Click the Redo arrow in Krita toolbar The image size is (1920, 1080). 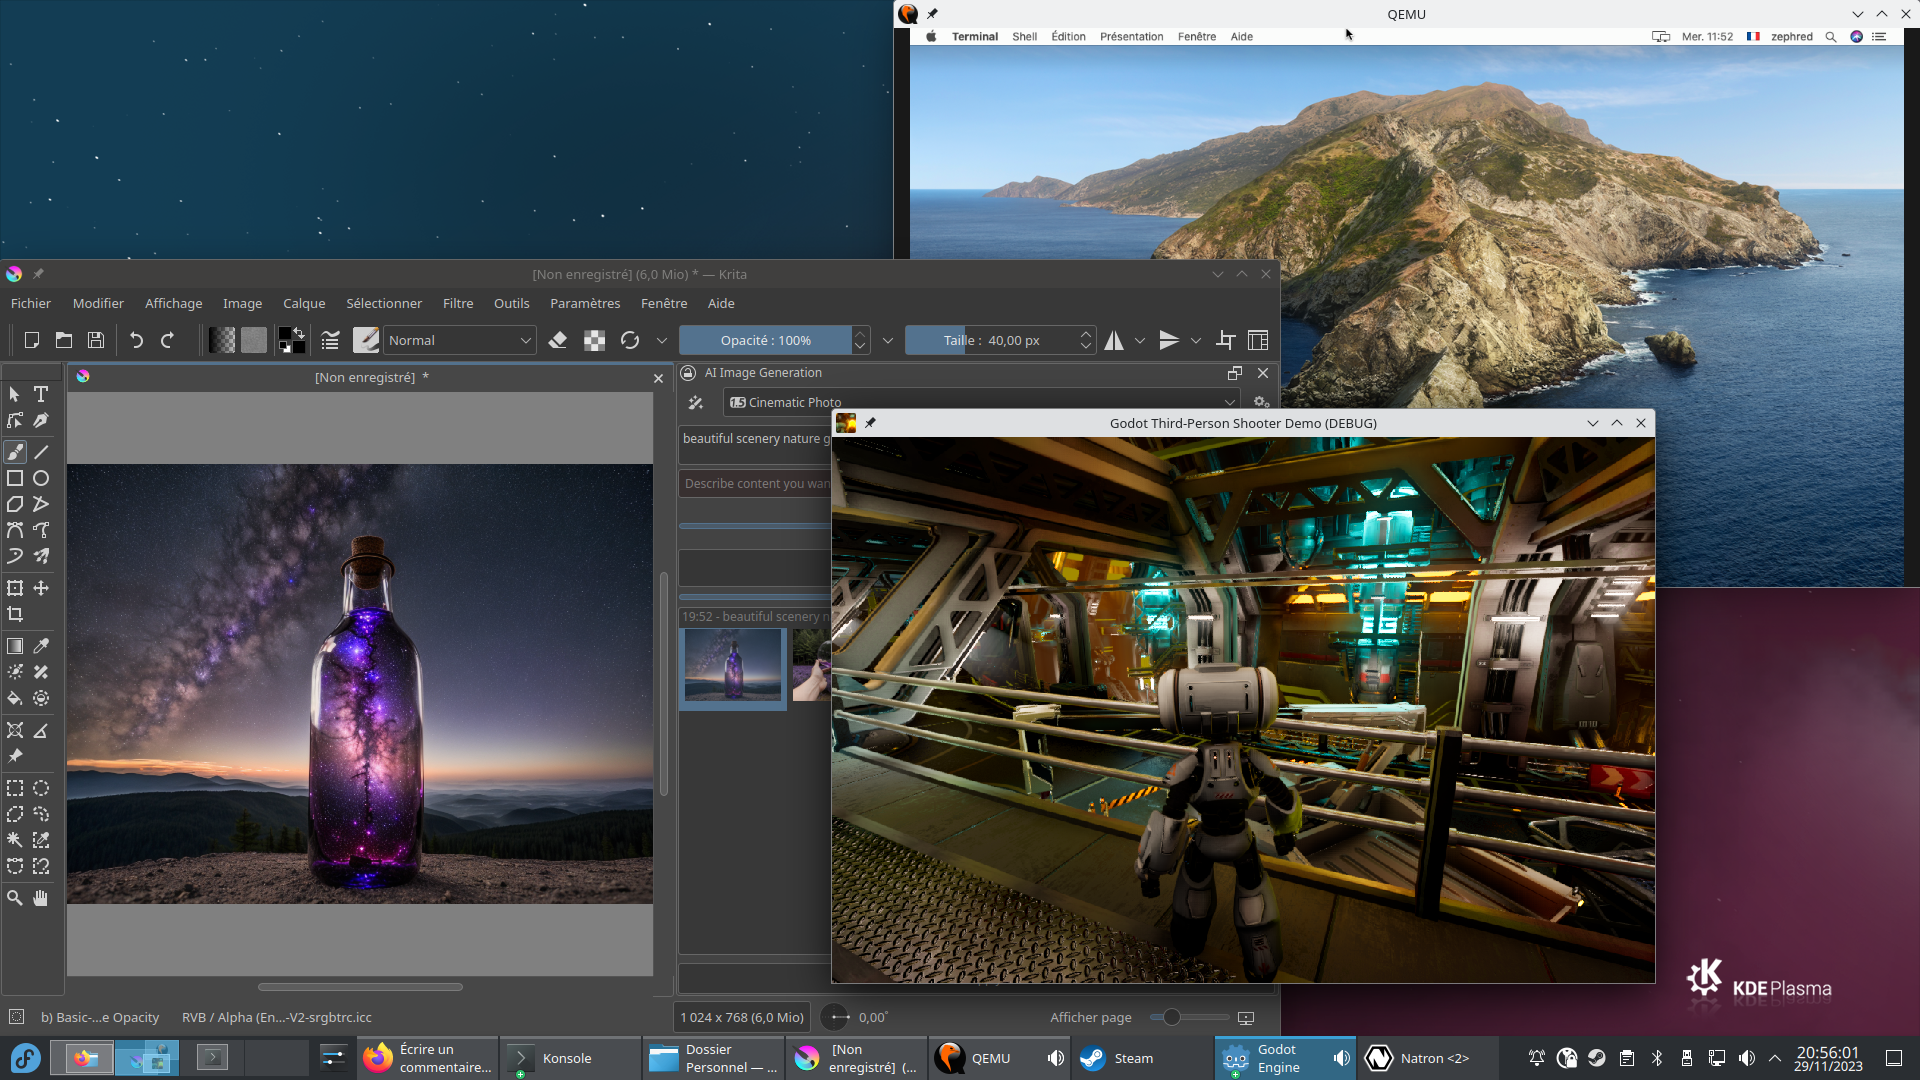point(168,340)
